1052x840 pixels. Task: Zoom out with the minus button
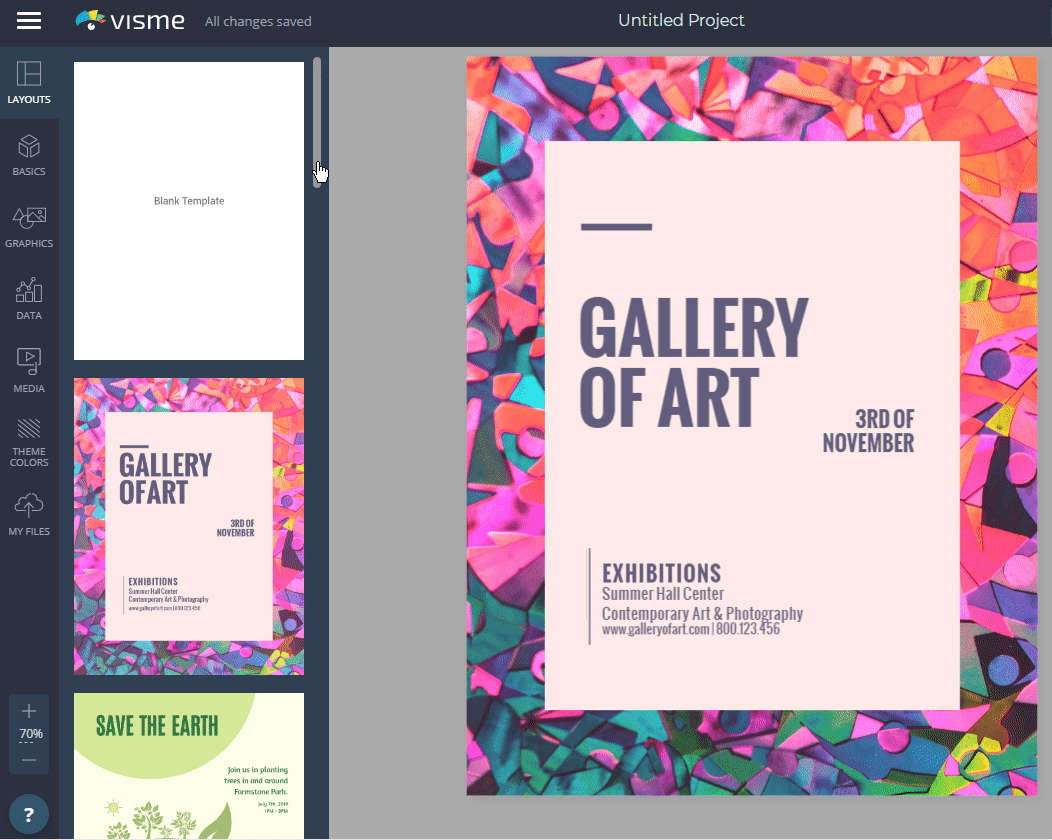point(29,760)
